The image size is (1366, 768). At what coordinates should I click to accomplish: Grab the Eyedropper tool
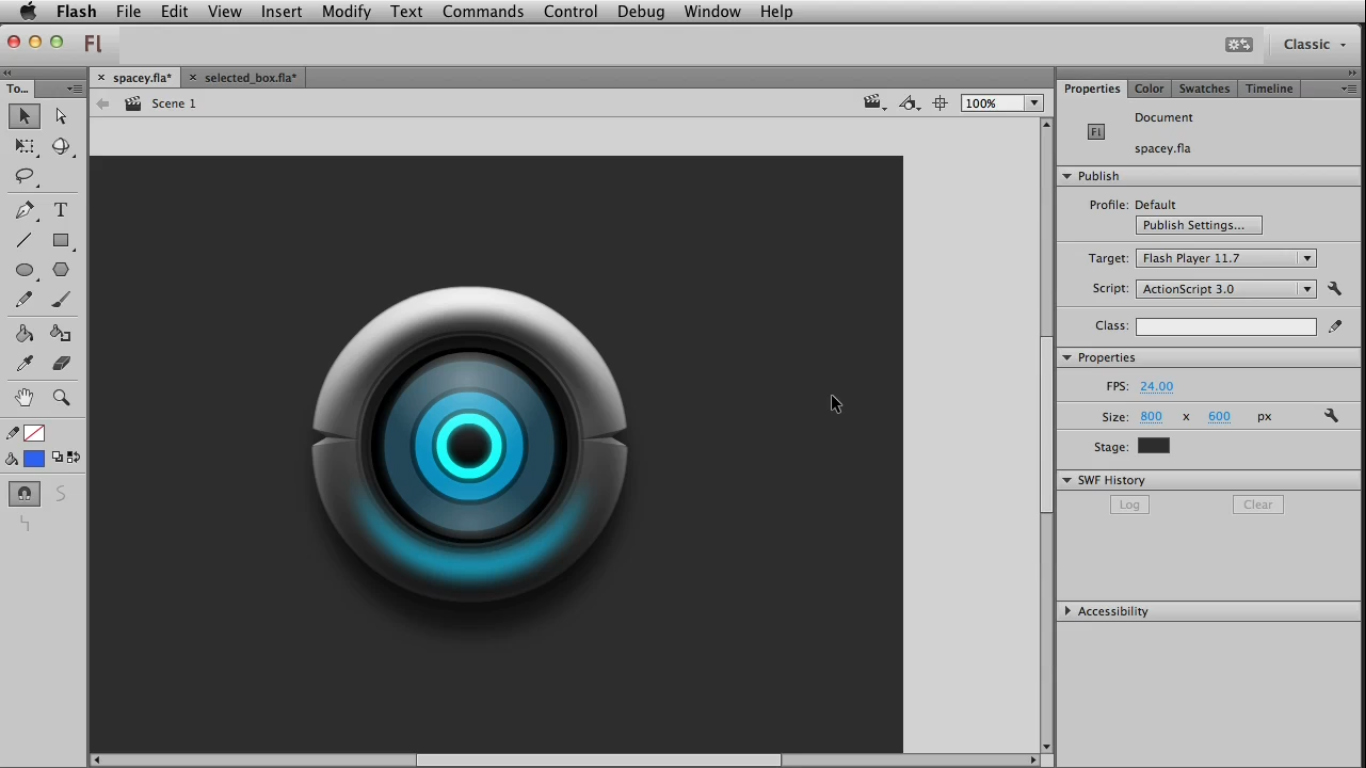click(25, 363)
